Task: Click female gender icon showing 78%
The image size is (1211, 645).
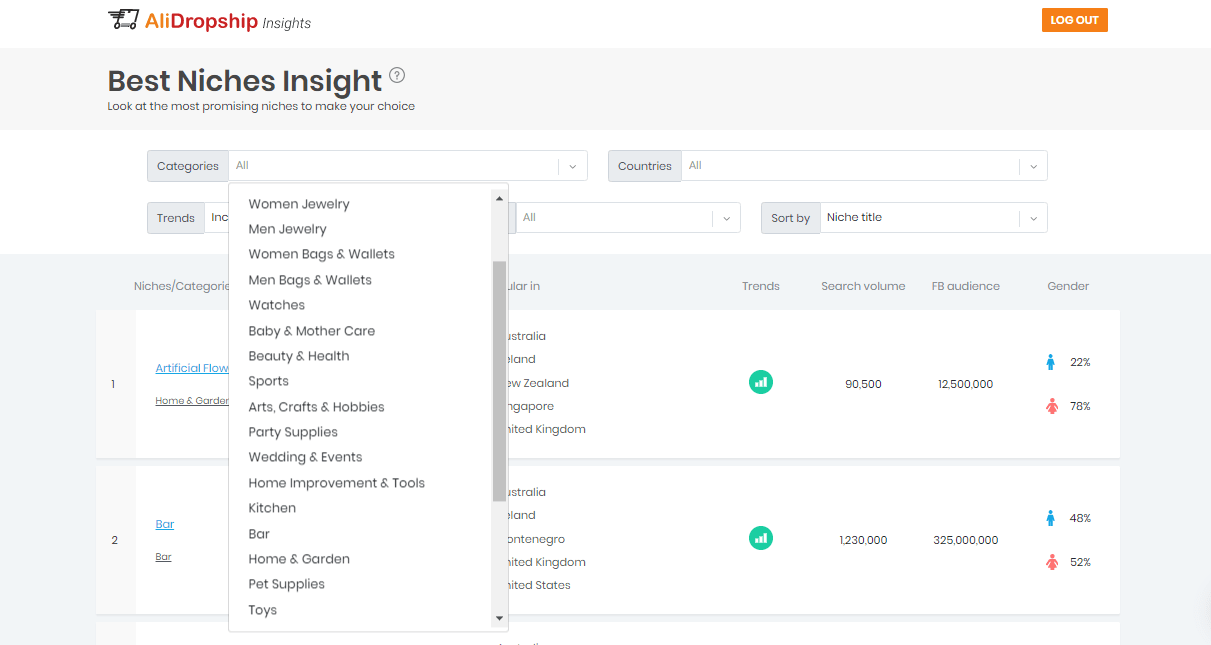Action: tap(1051, 406)
